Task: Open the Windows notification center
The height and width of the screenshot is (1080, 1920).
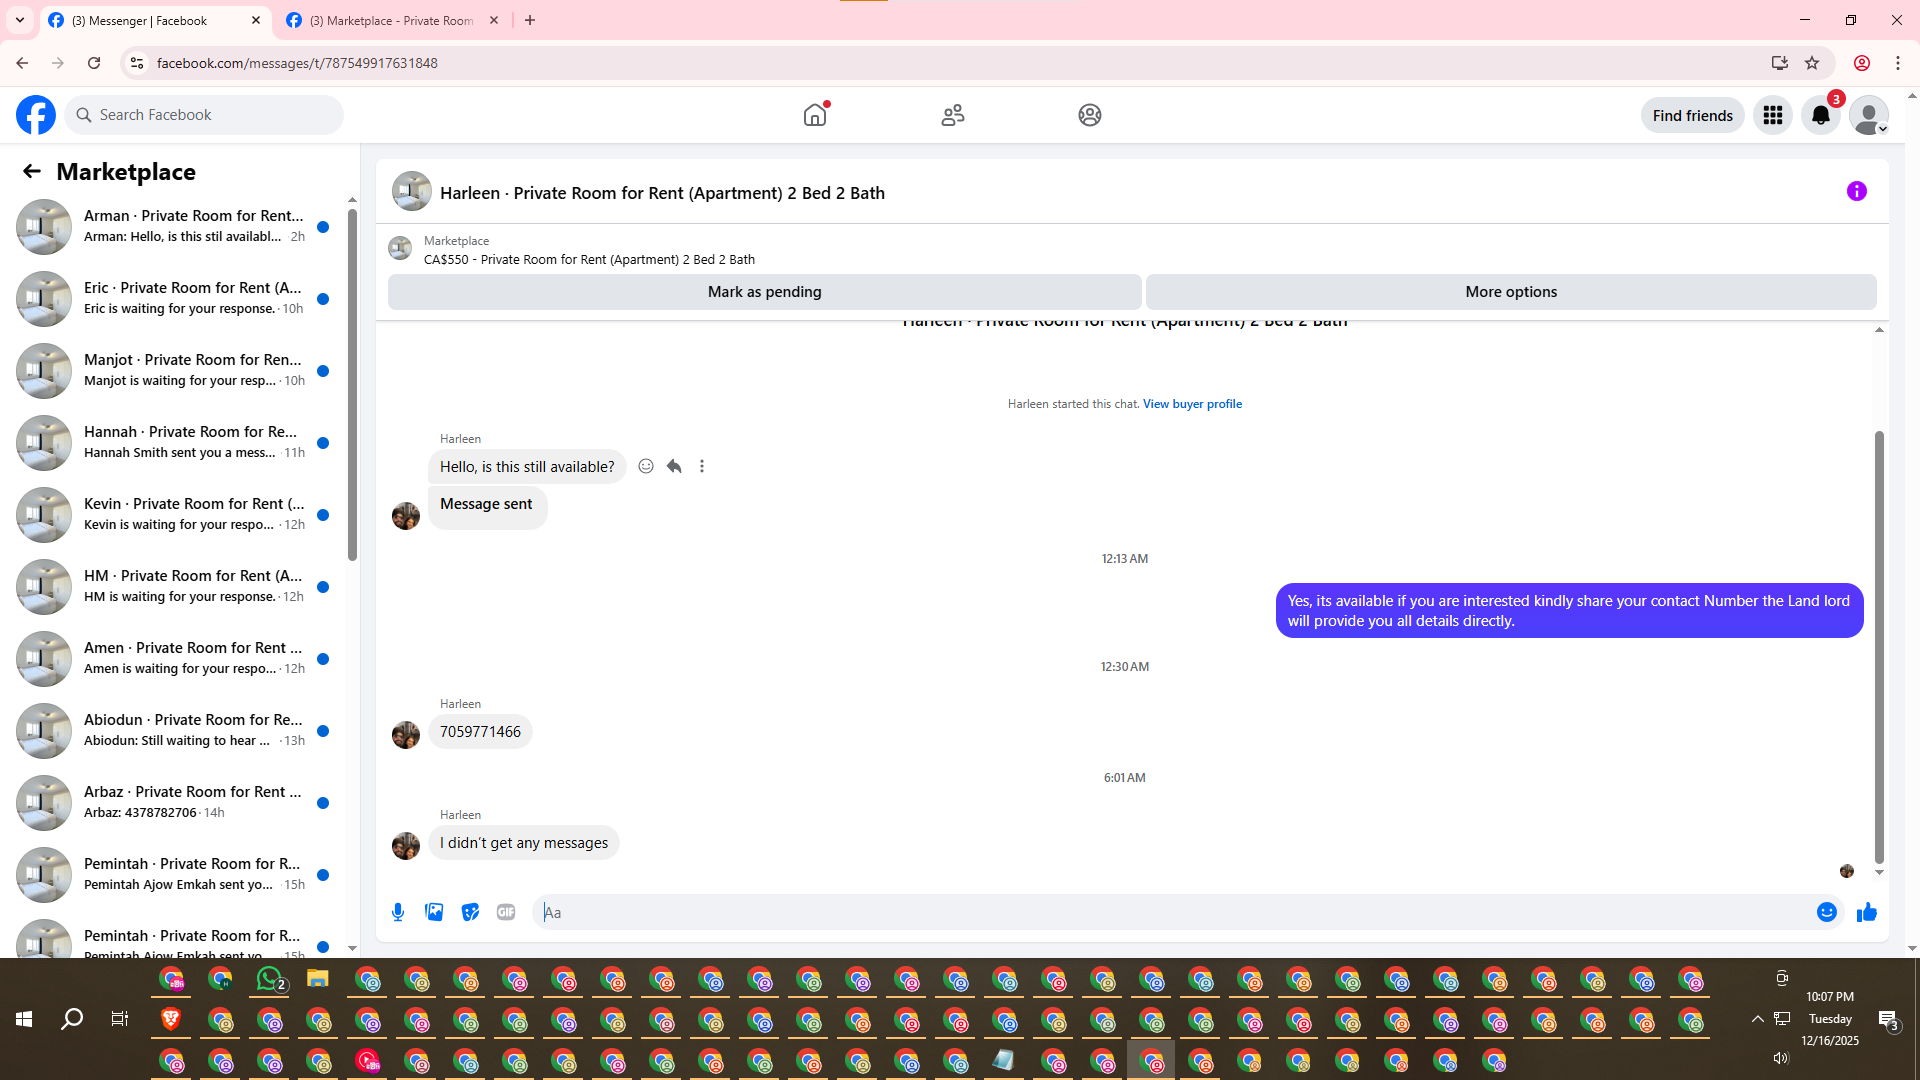Action: point(1888,1020)
